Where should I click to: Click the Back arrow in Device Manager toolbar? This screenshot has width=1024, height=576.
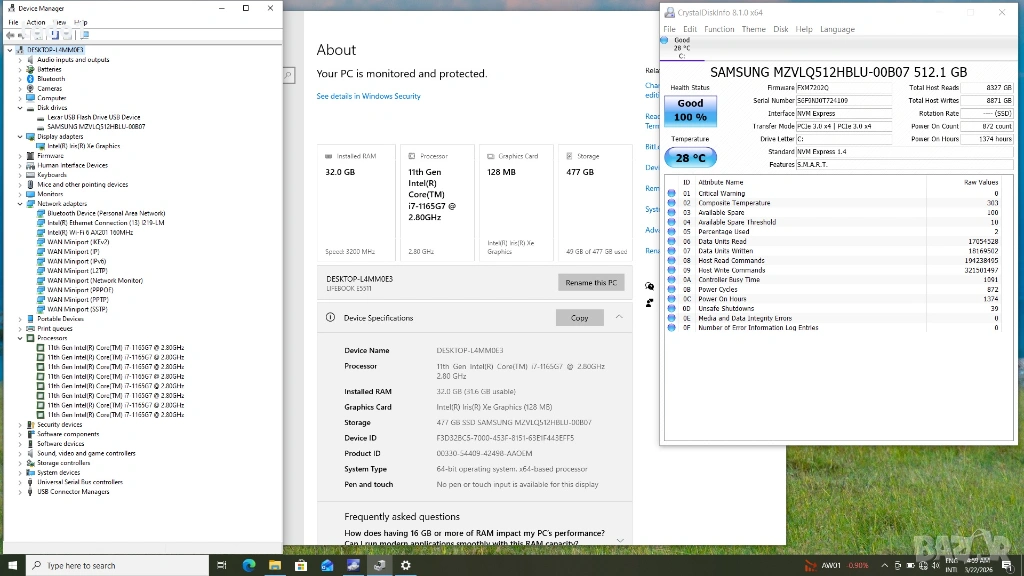point(10,35)
